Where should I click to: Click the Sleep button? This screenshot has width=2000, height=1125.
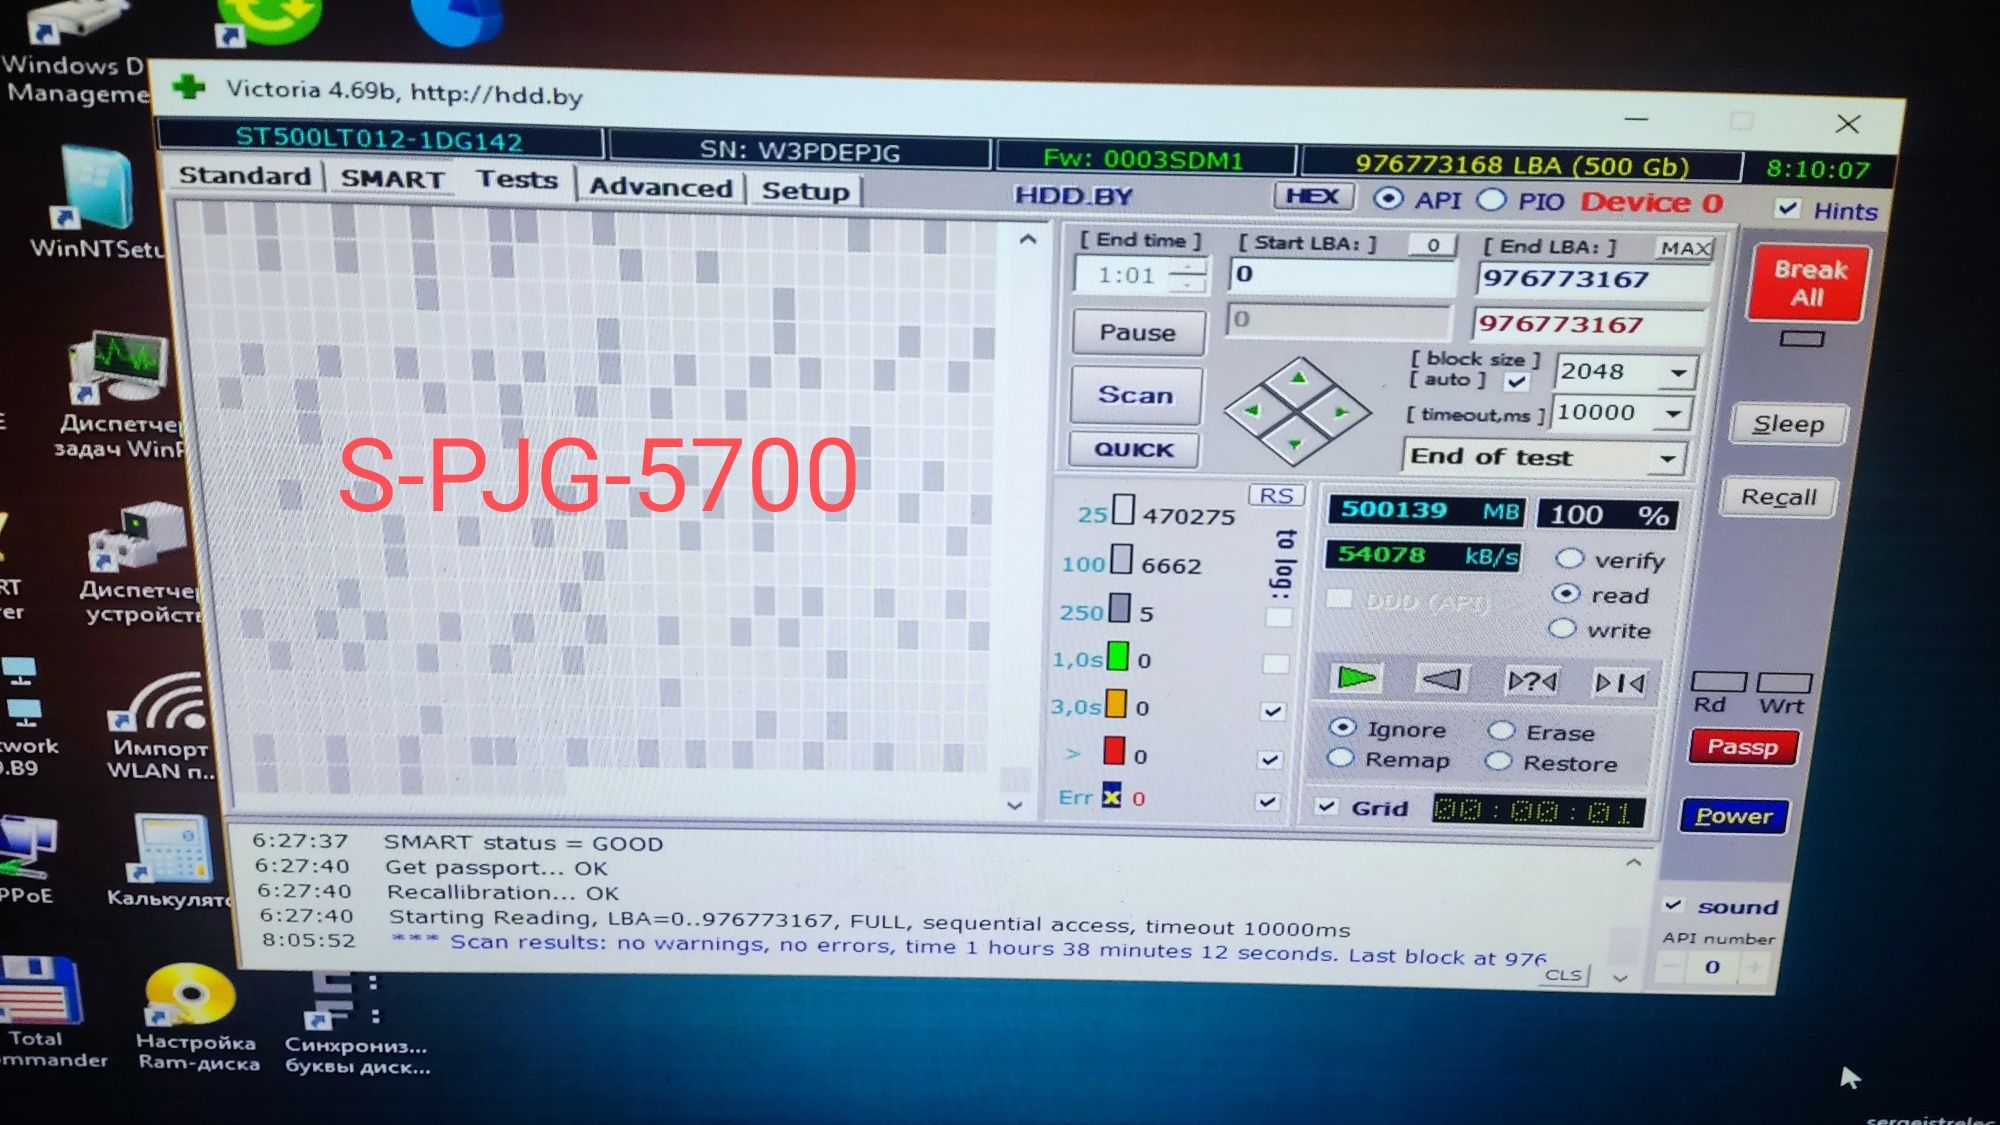point(1788,423)
